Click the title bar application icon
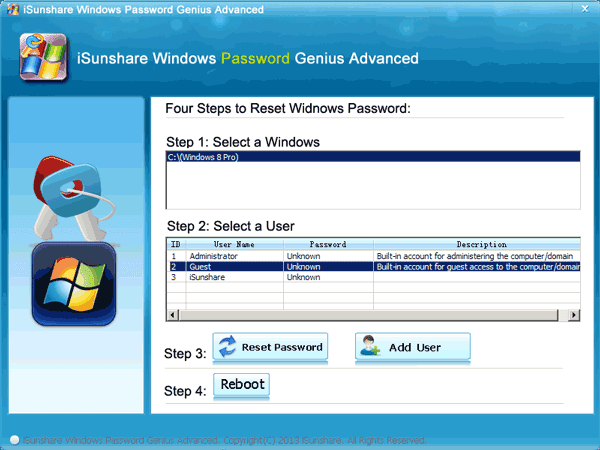This screenshot has width=600, height=450. point(13,9)
